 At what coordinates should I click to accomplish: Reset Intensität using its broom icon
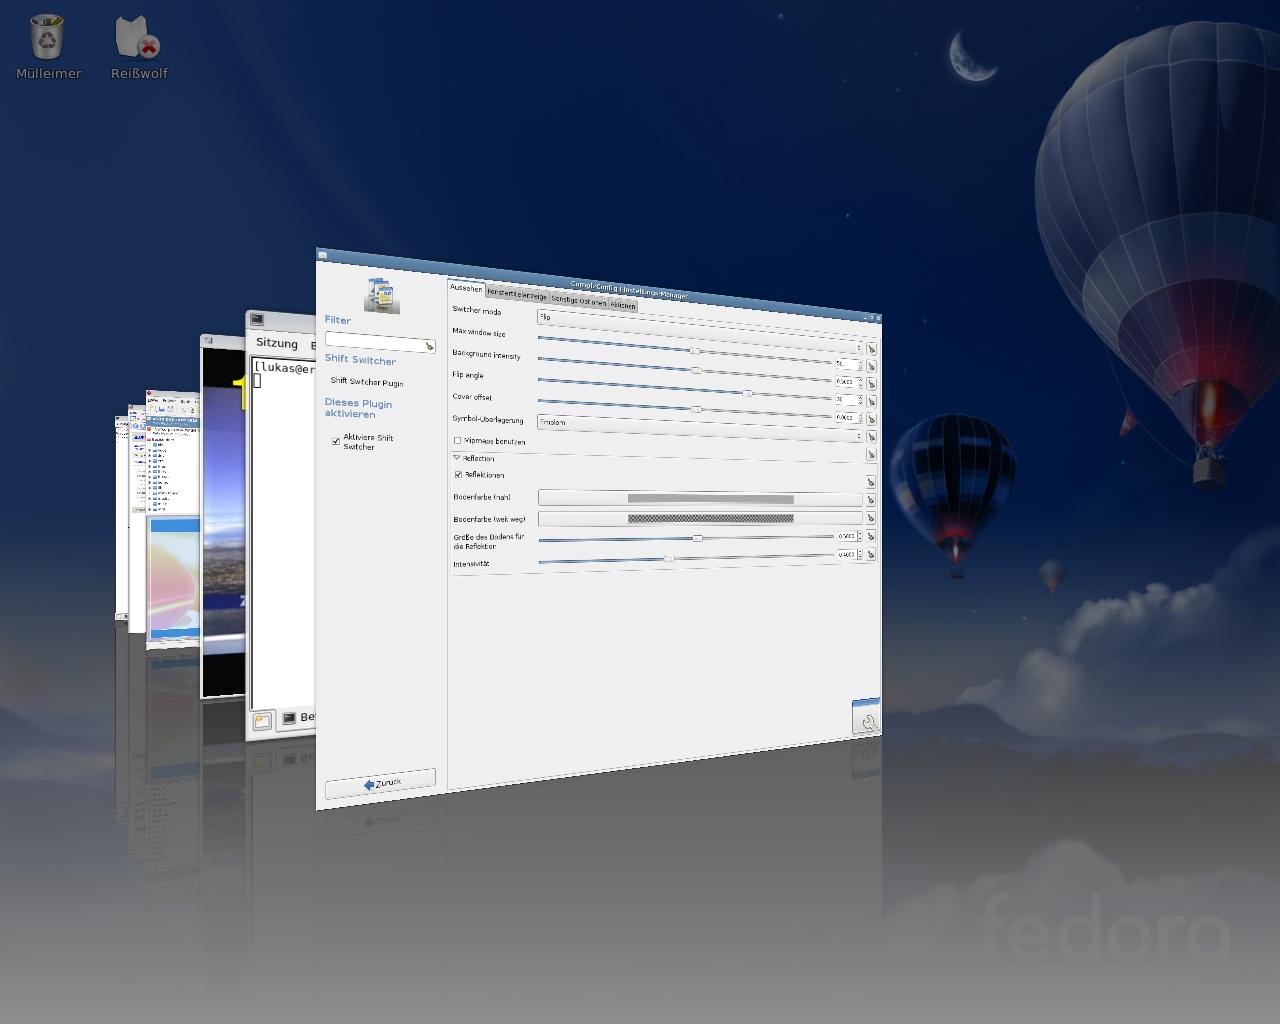coord(870,554)
